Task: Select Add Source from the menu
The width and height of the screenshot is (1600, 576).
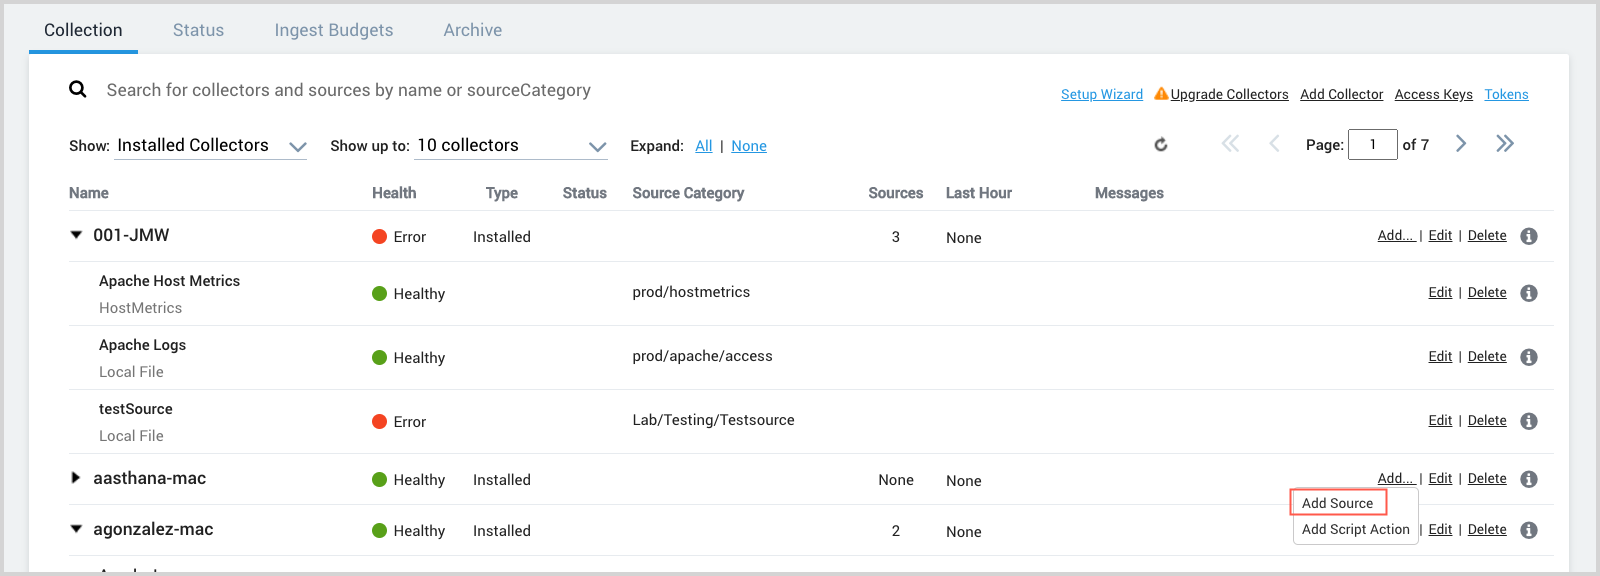Action: (x=1337, y=503)
